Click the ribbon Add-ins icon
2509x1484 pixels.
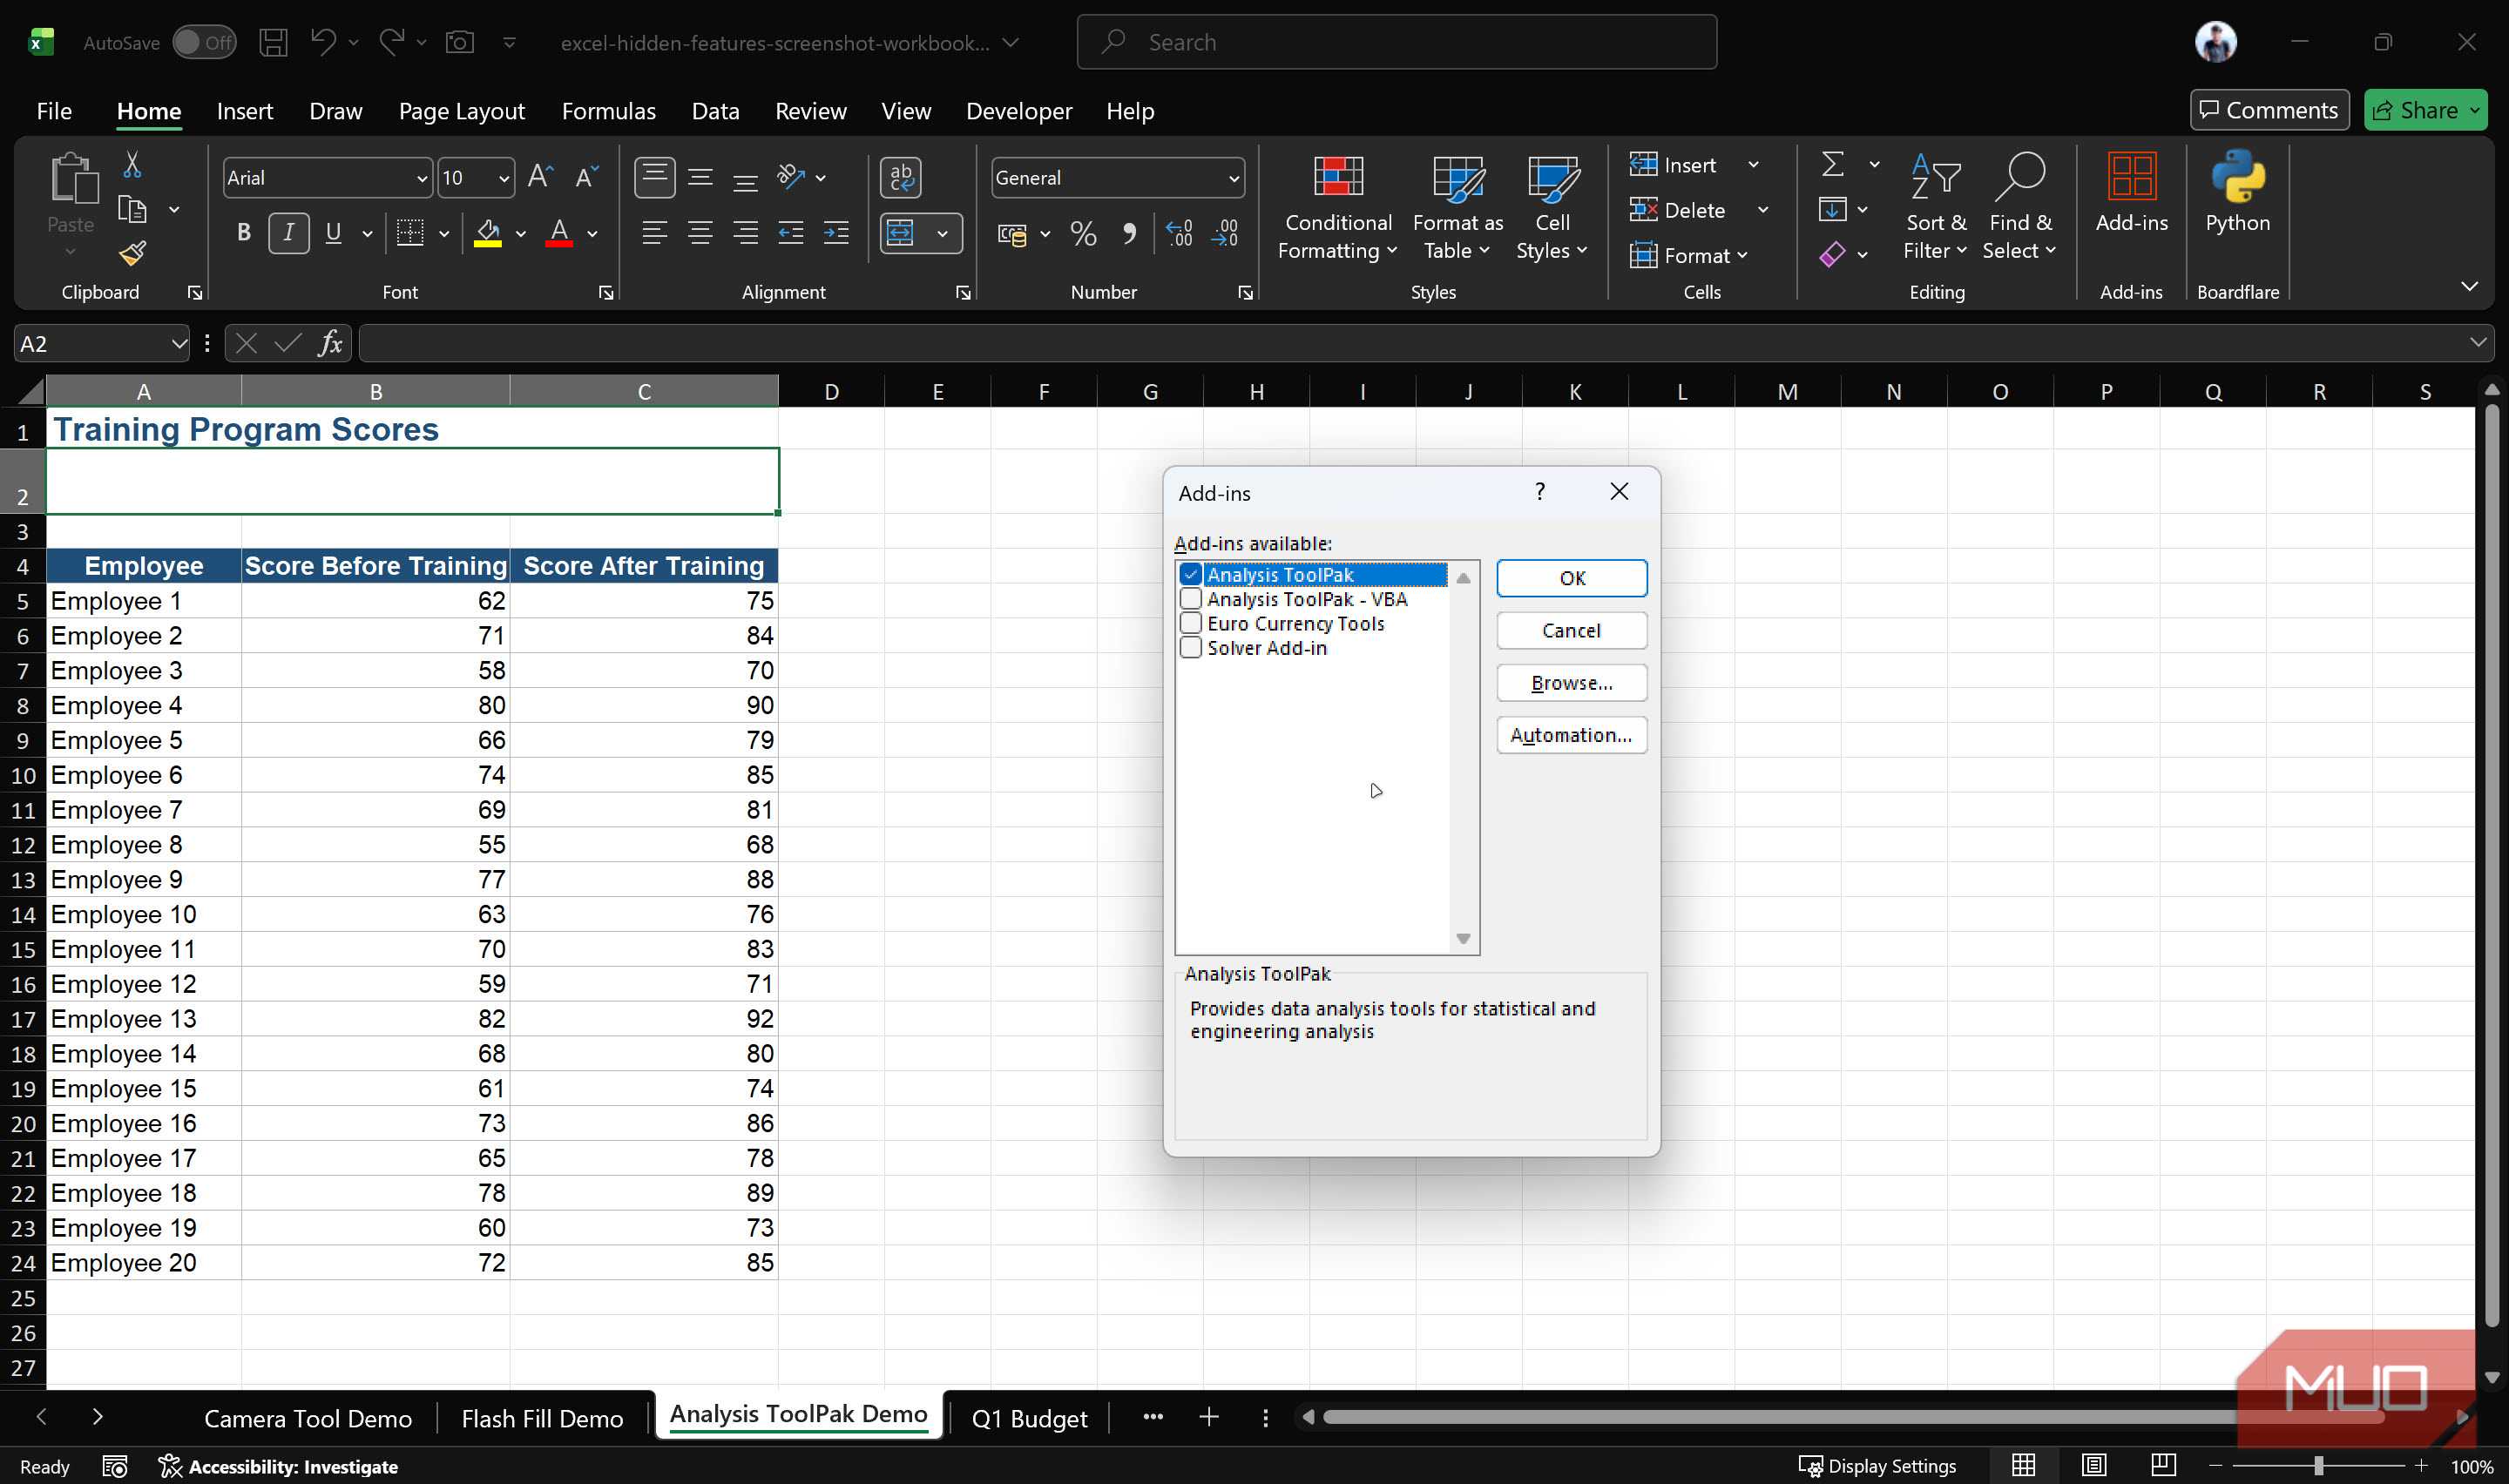(2131, 193)
